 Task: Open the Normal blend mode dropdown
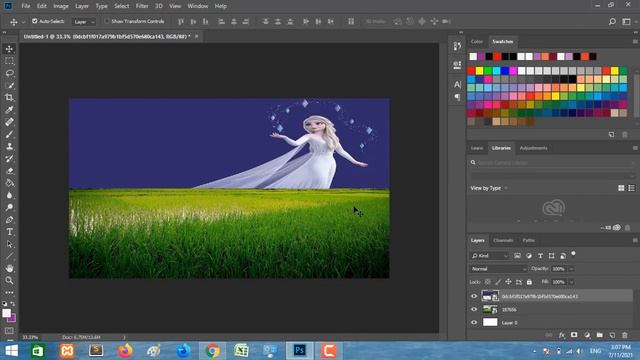click(498, 269)
